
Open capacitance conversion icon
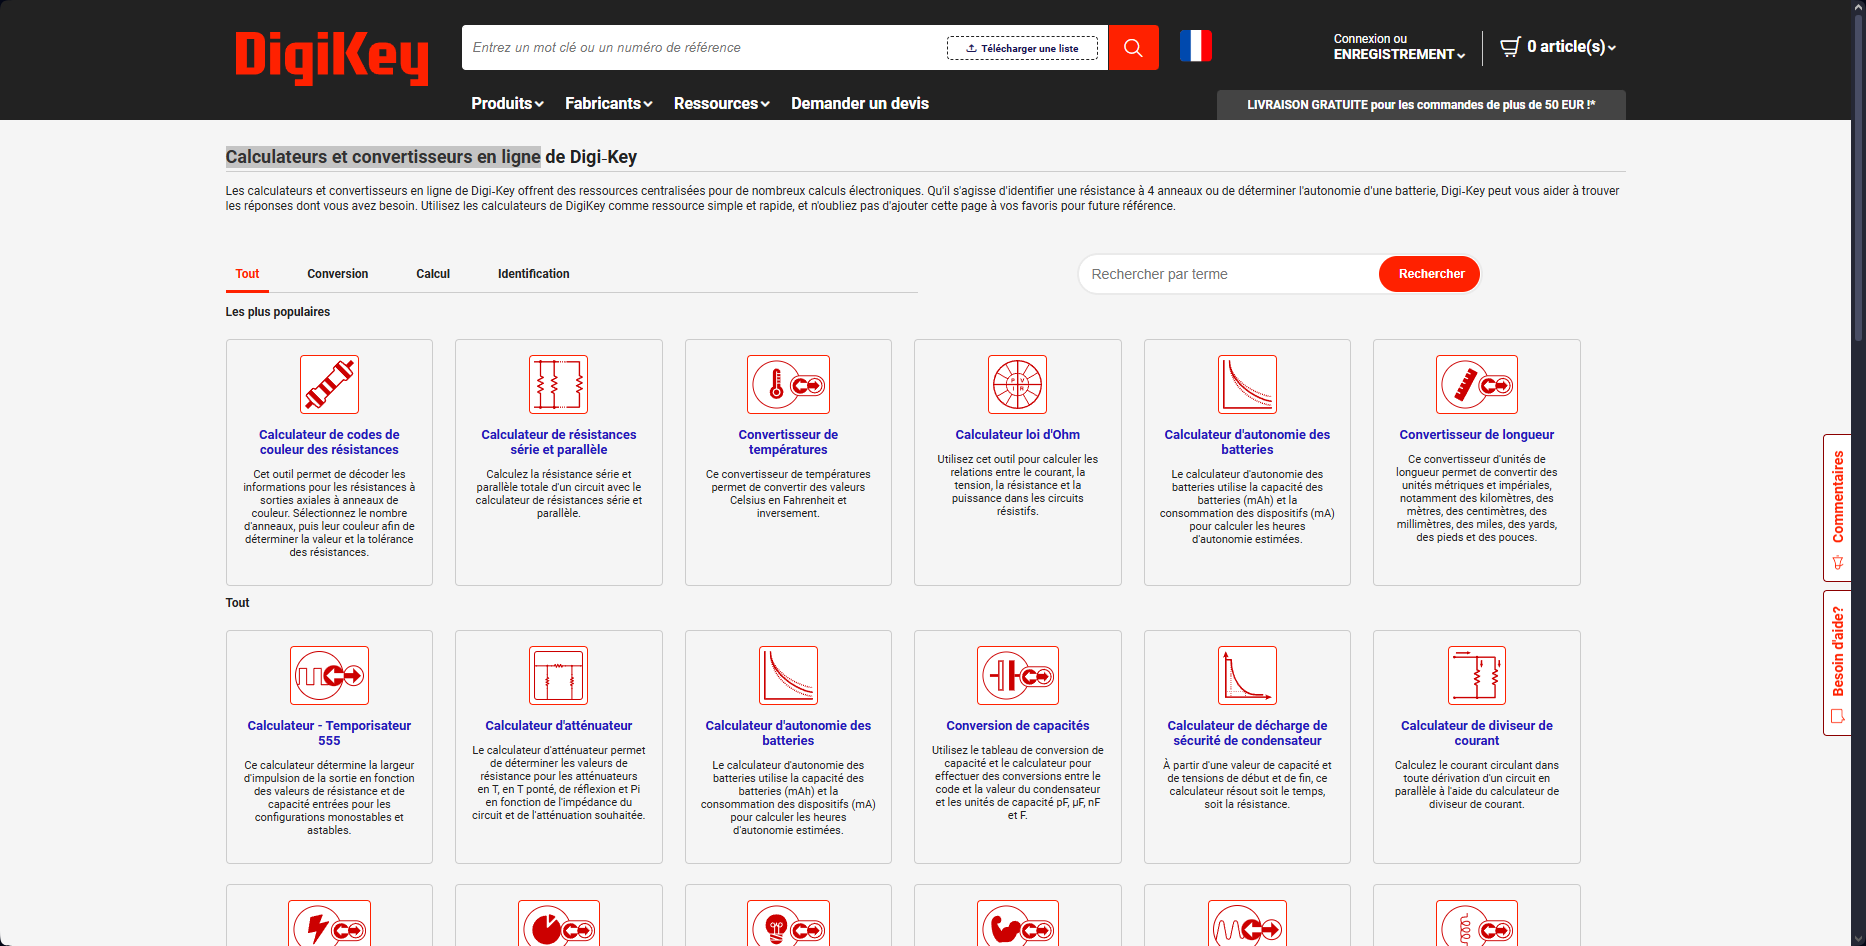coord(1017,675)
